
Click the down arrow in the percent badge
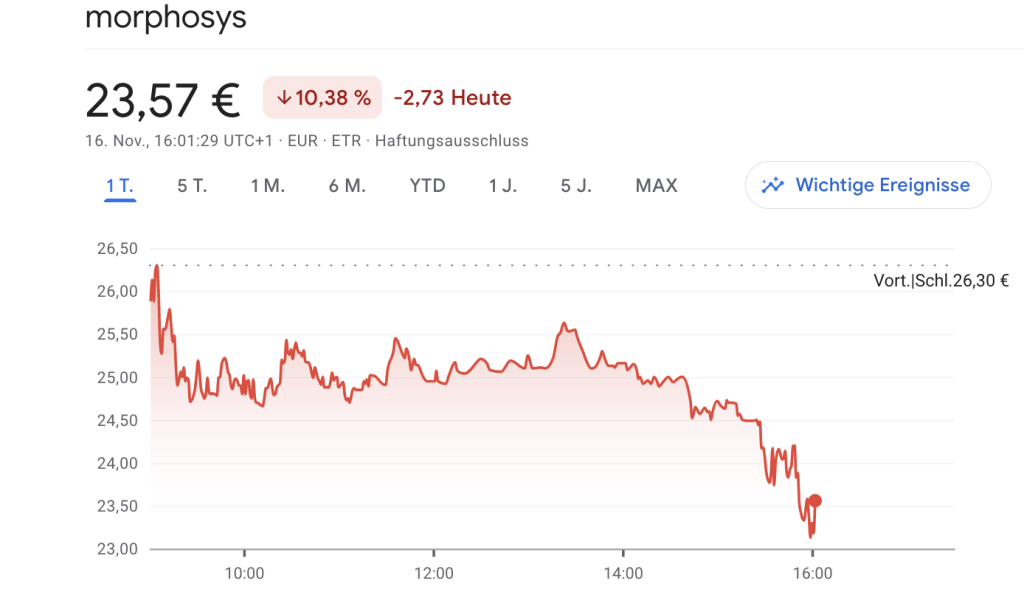[x=283, y=98]
